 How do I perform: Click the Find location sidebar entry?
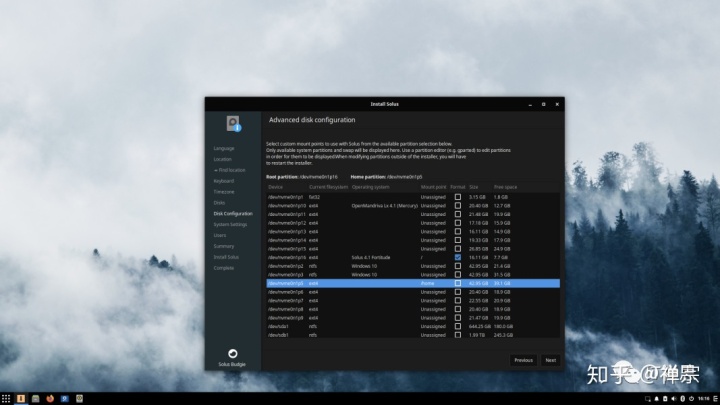pyautogui.click(x=230, y=170)
